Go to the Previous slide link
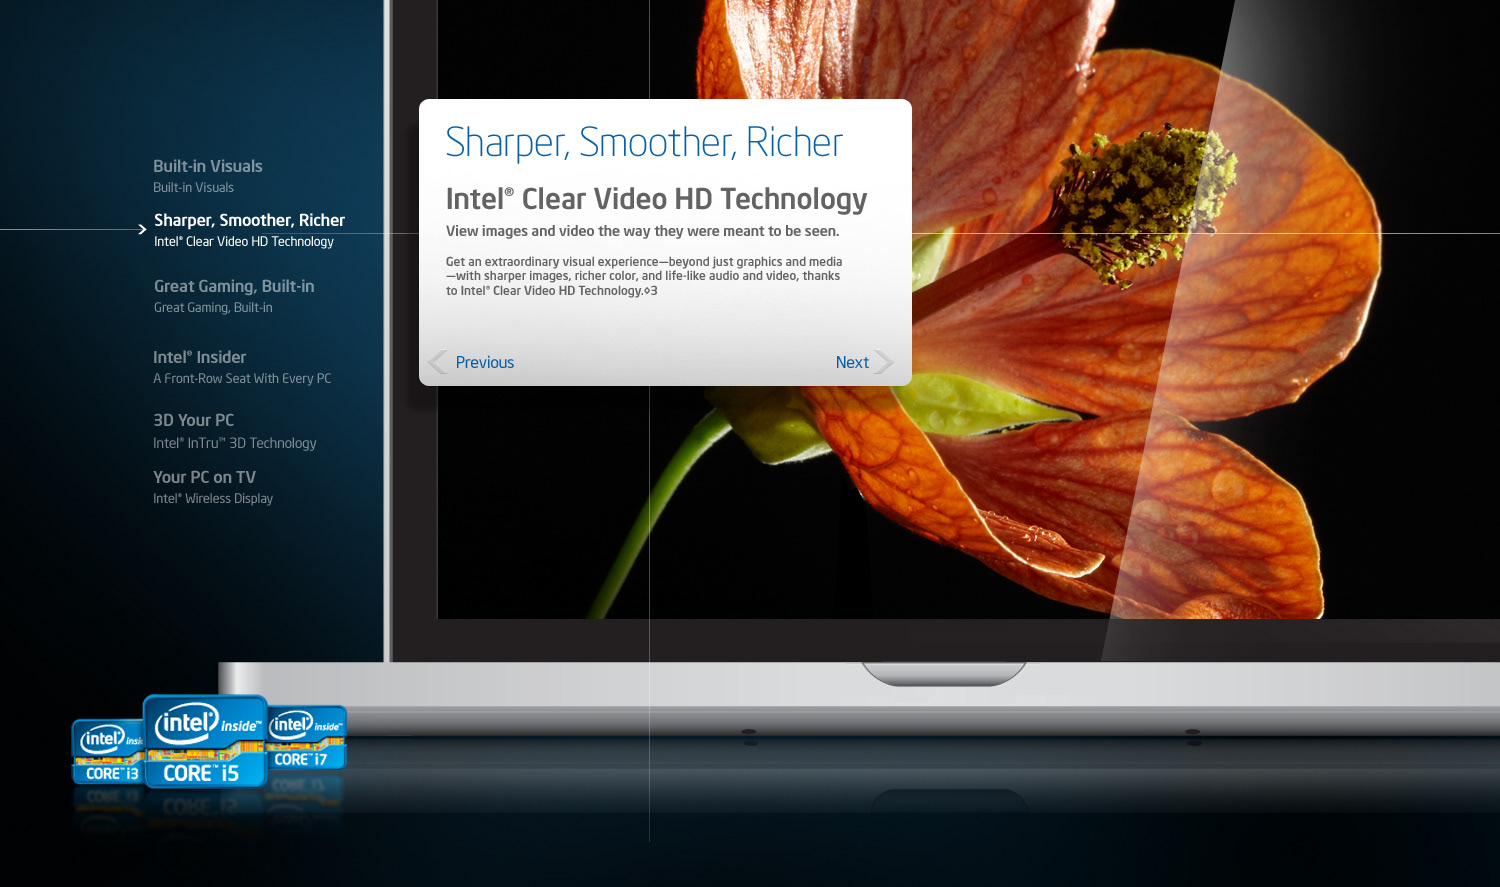Image resolution: width=1500 pixels, height=887 pixels. pos(485,362)
